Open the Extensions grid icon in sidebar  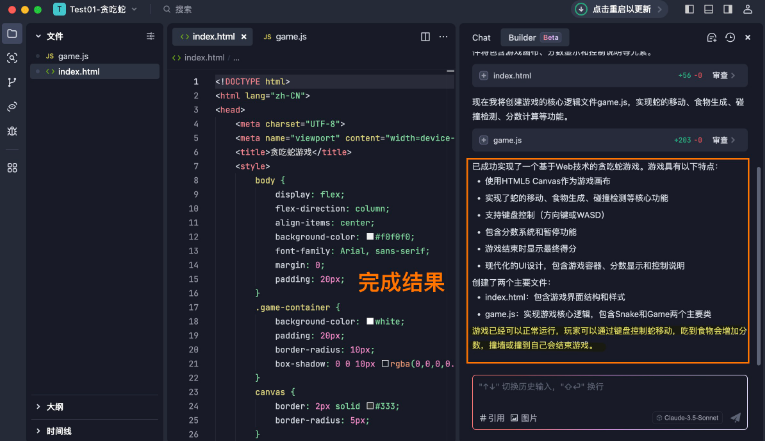click(12, 167)
